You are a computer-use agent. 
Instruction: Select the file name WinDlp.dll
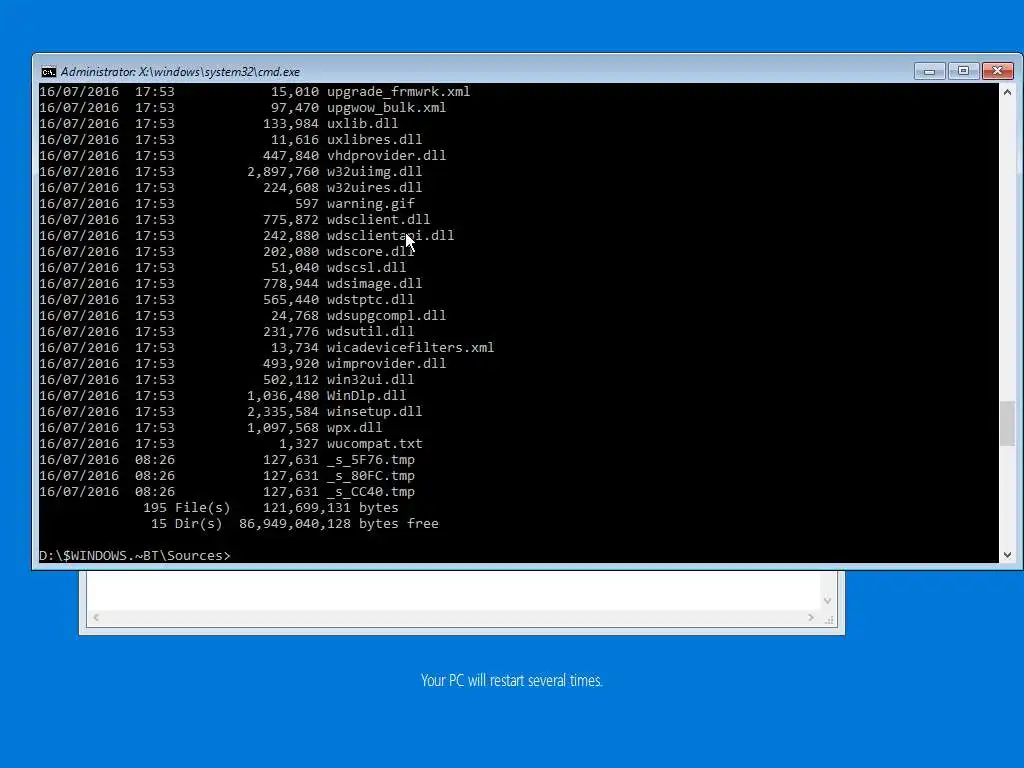[366, 396]
